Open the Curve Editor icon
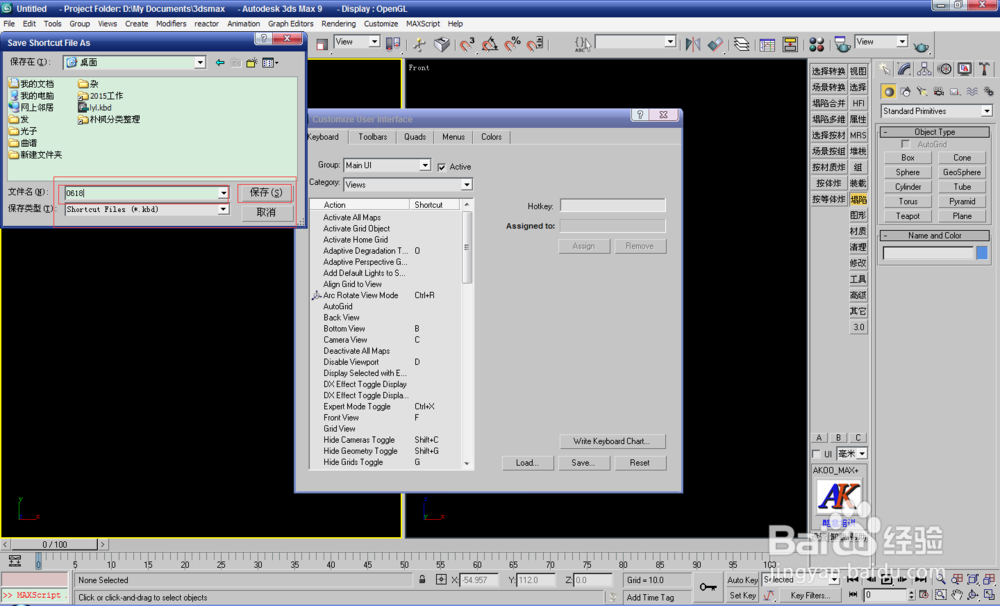This screenshot has width=1000, height=606. tap(767, 44)
